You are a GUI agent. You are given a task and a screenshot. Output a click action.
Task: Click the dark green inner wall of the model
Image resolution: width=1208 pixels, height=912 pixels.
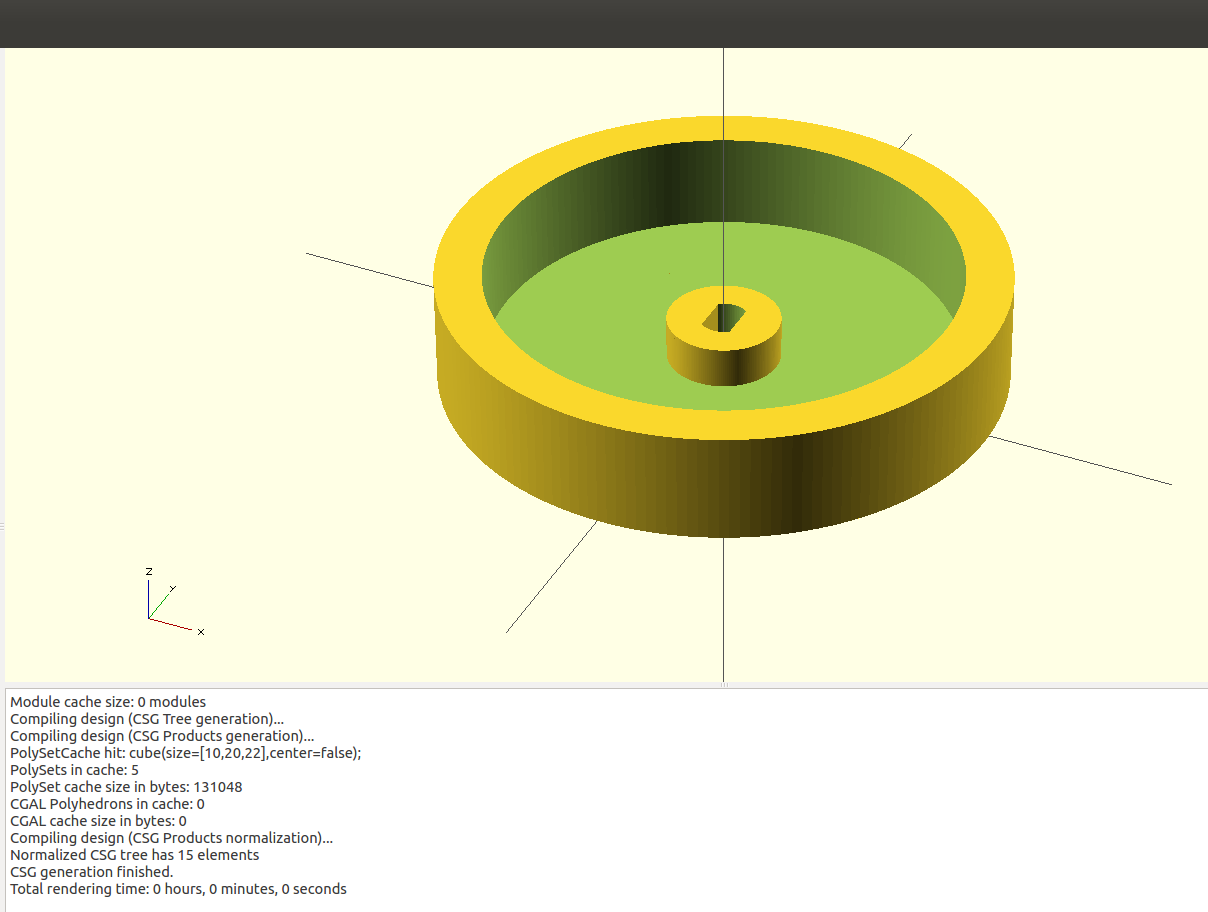(600, 200)
